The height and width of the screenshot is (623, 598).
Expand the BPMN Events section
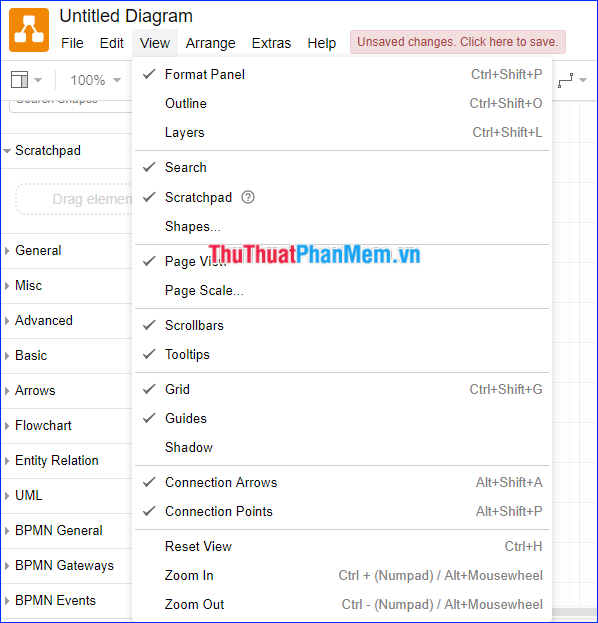pyautogui.click(x=67, y=600)
